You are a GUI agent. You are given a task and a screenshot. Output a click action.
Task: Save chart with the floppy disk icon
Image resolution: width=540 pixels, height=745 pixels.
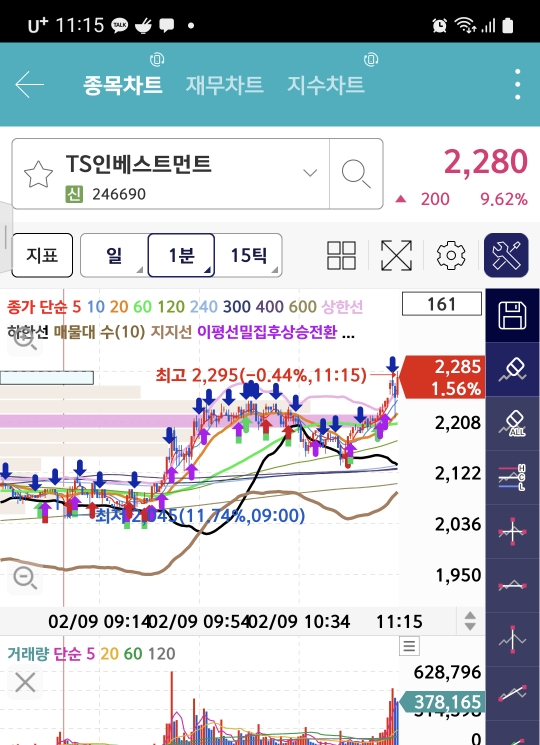pyautogui.click(x=512, y=315)
